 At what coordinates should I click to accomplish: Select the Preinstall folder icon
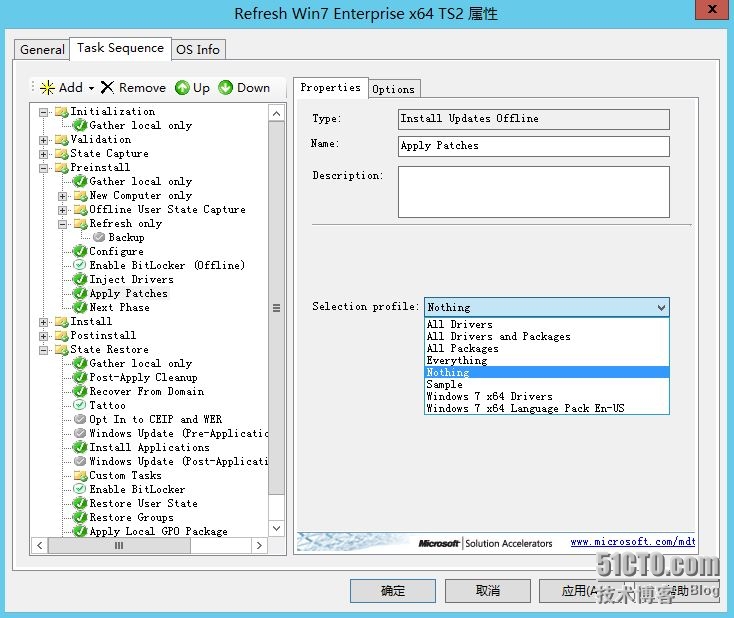[x=61, y=168]
